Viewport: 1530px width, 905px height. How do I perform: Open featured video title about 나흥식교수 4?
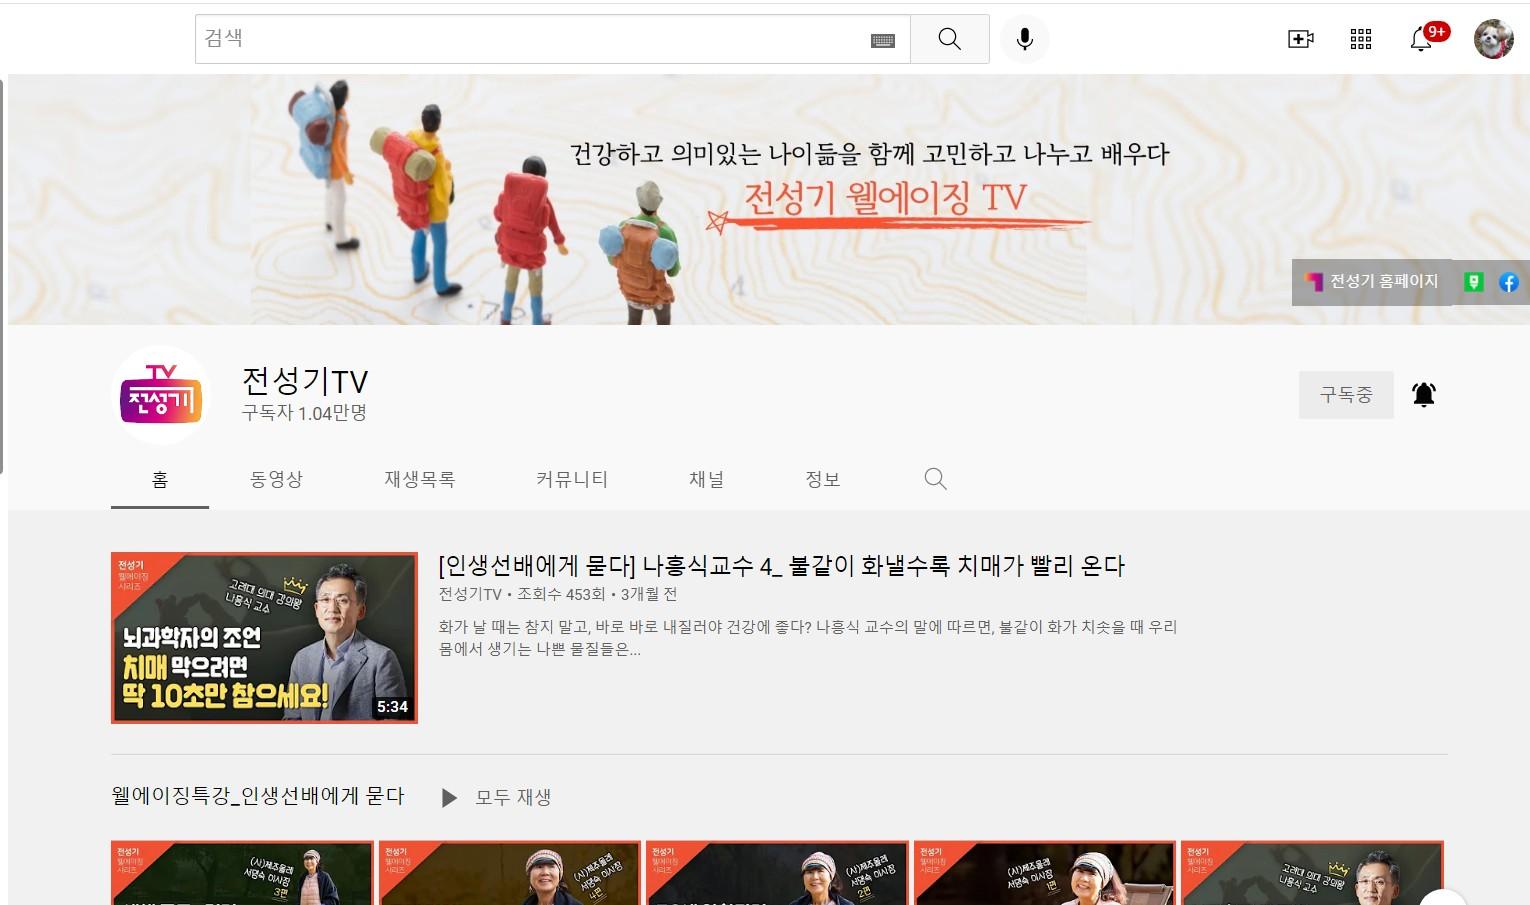[x=782, y=566]
